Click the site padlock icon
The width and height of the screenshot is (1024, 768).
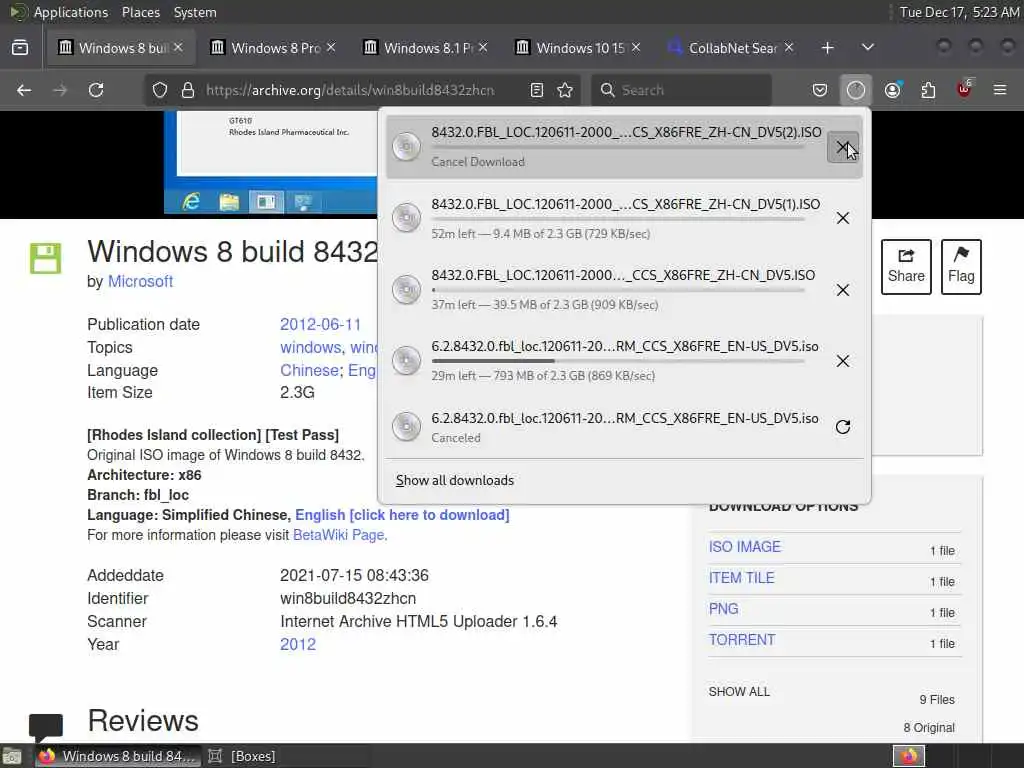coord(188,90)
